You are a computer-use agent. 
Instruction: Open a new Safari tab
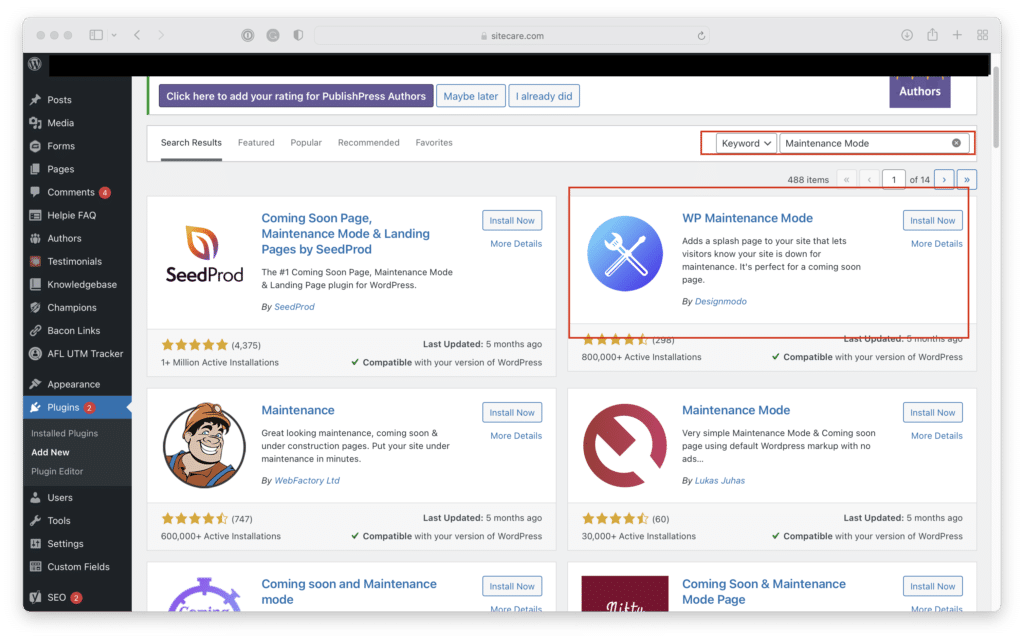pos(957,35)
